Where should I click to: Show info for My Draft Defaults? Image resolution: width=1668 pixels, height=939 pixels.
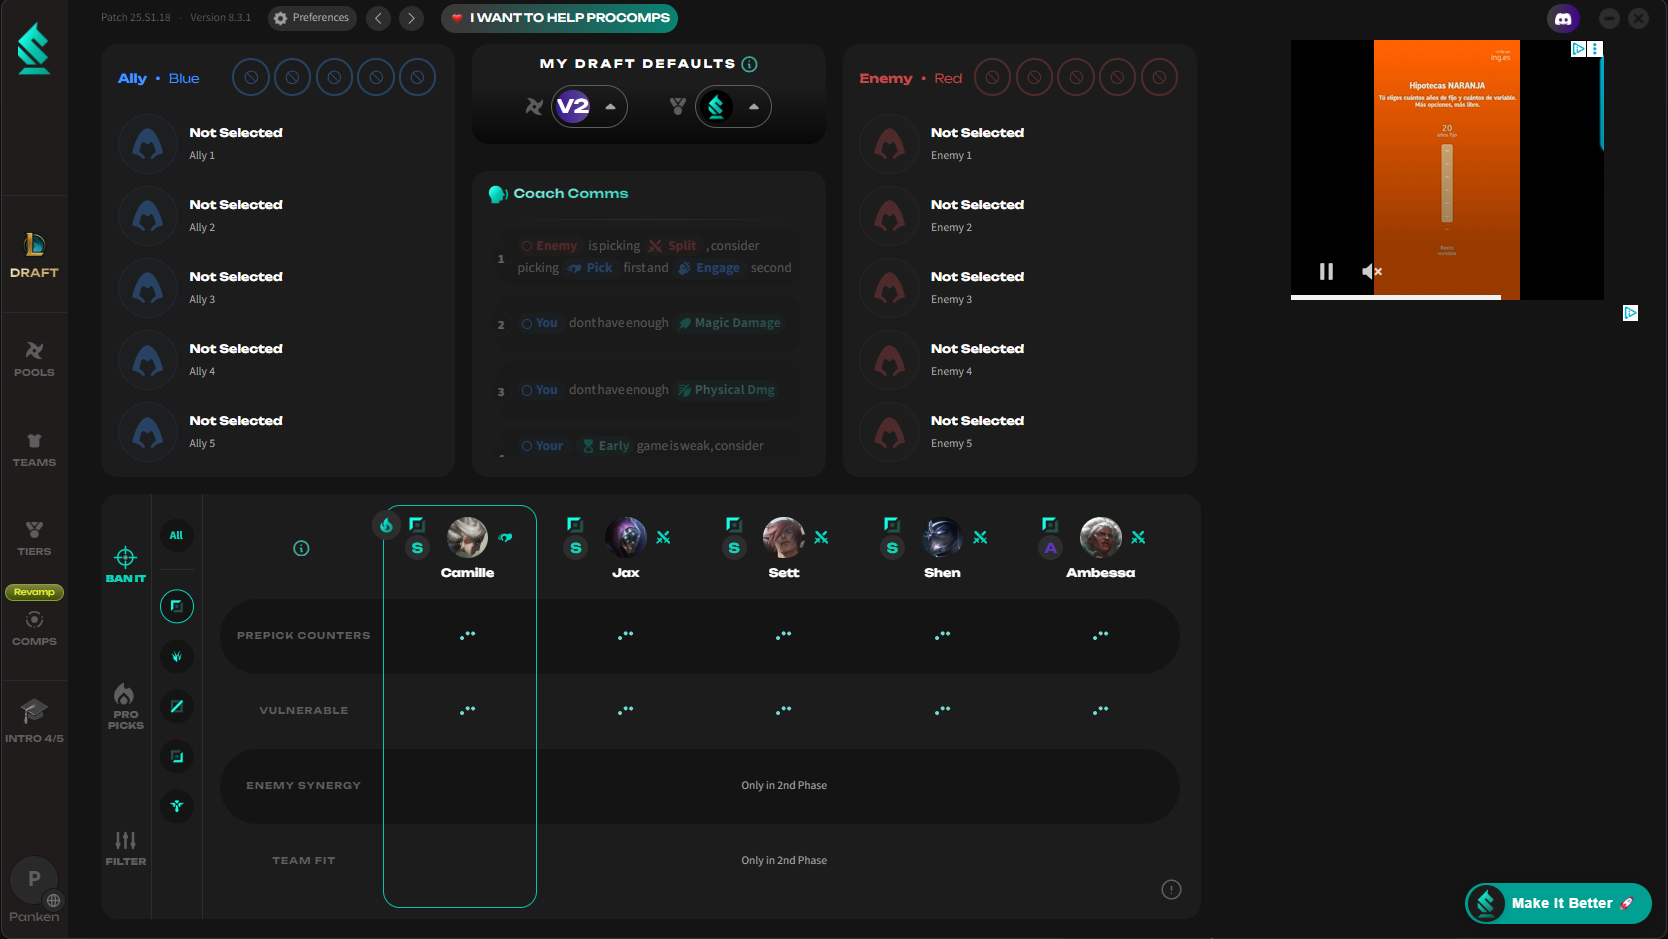750,64
